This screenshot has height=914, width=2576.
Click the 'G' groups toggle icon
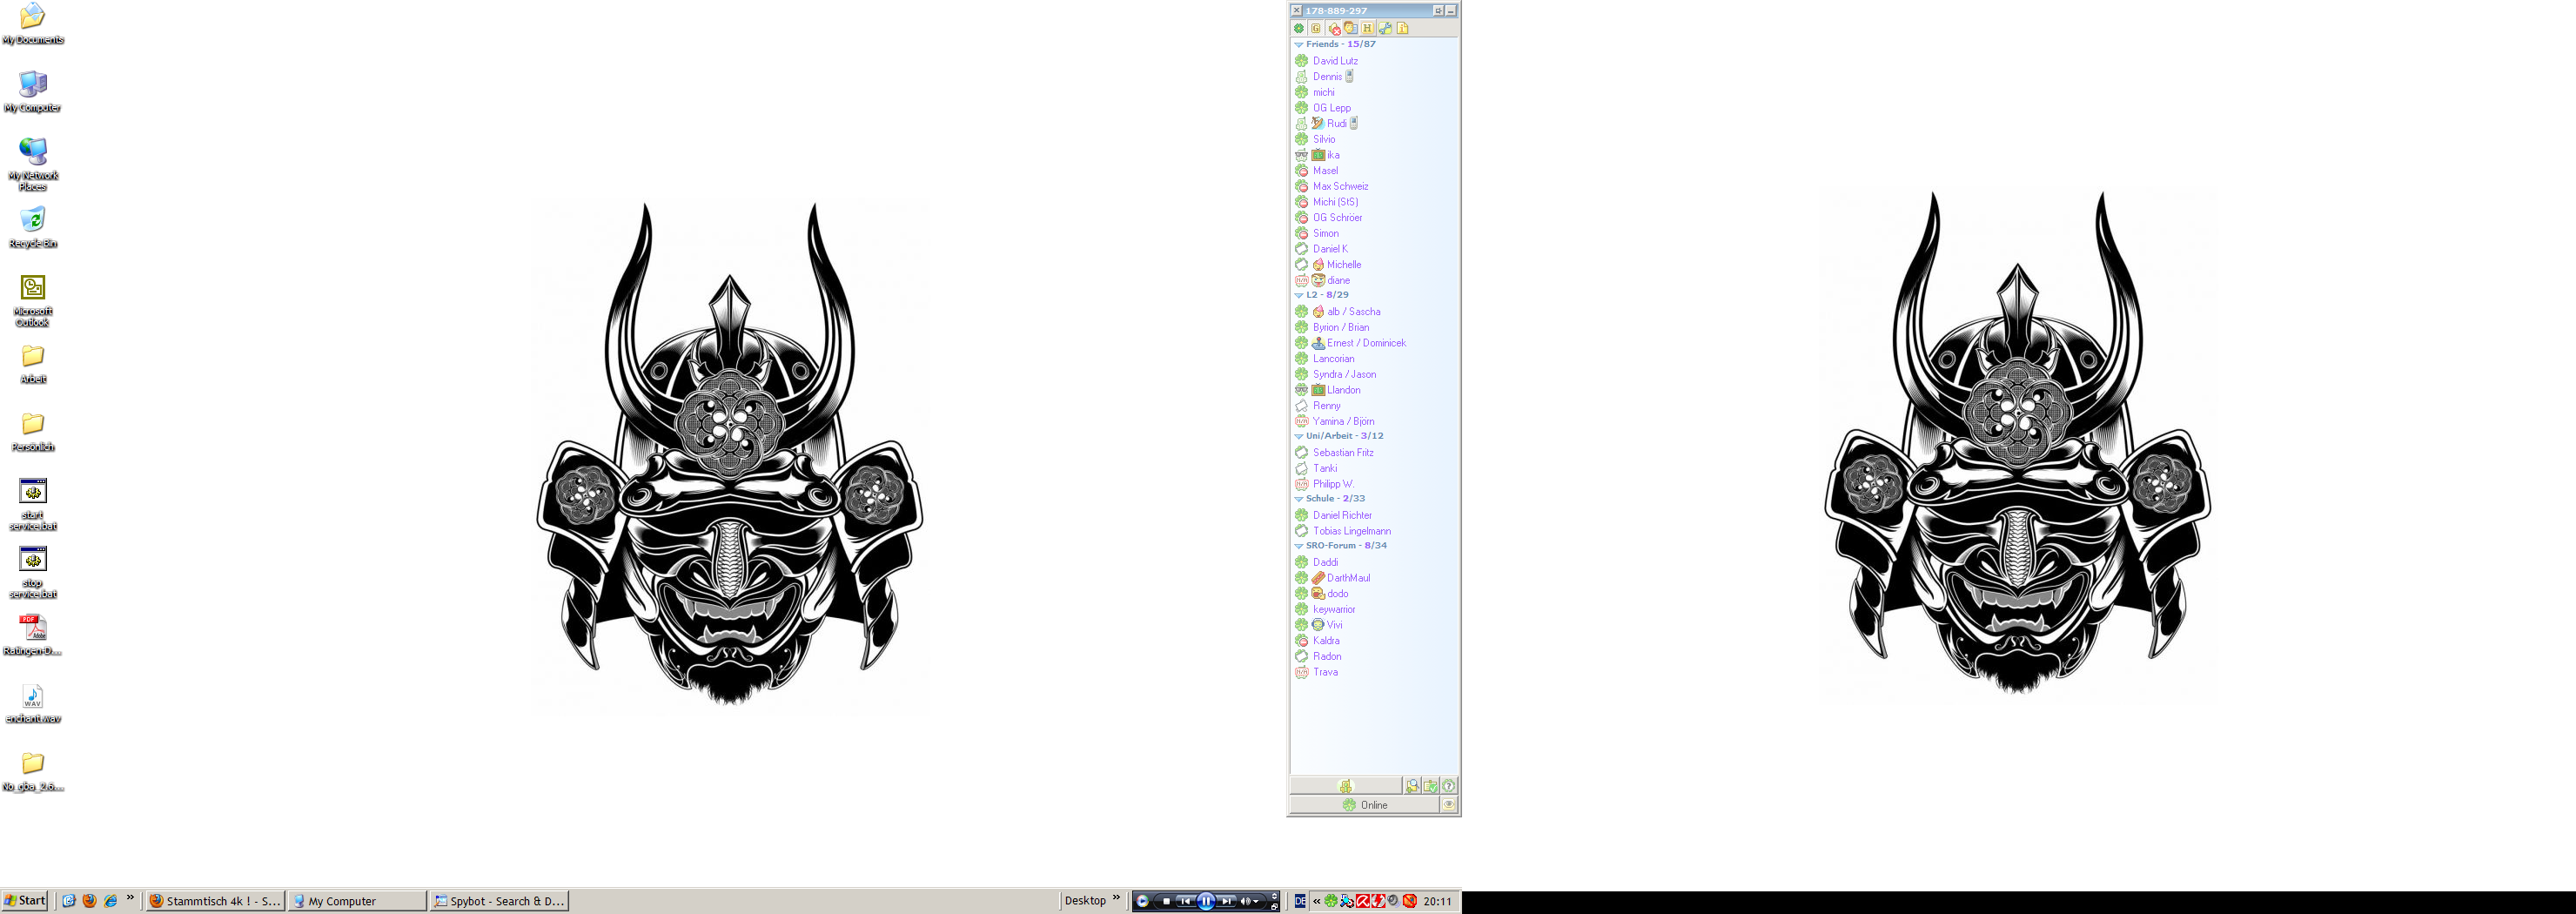(x=1316, y=29)
